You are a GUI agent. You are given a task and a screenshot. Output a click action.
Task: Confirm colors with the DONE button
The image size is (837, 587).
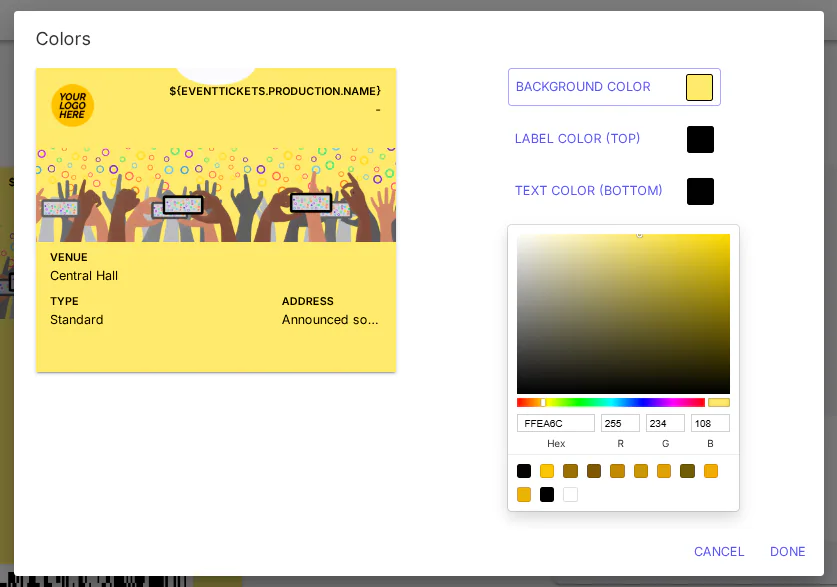pyautogui.click(x=787, y=551)
